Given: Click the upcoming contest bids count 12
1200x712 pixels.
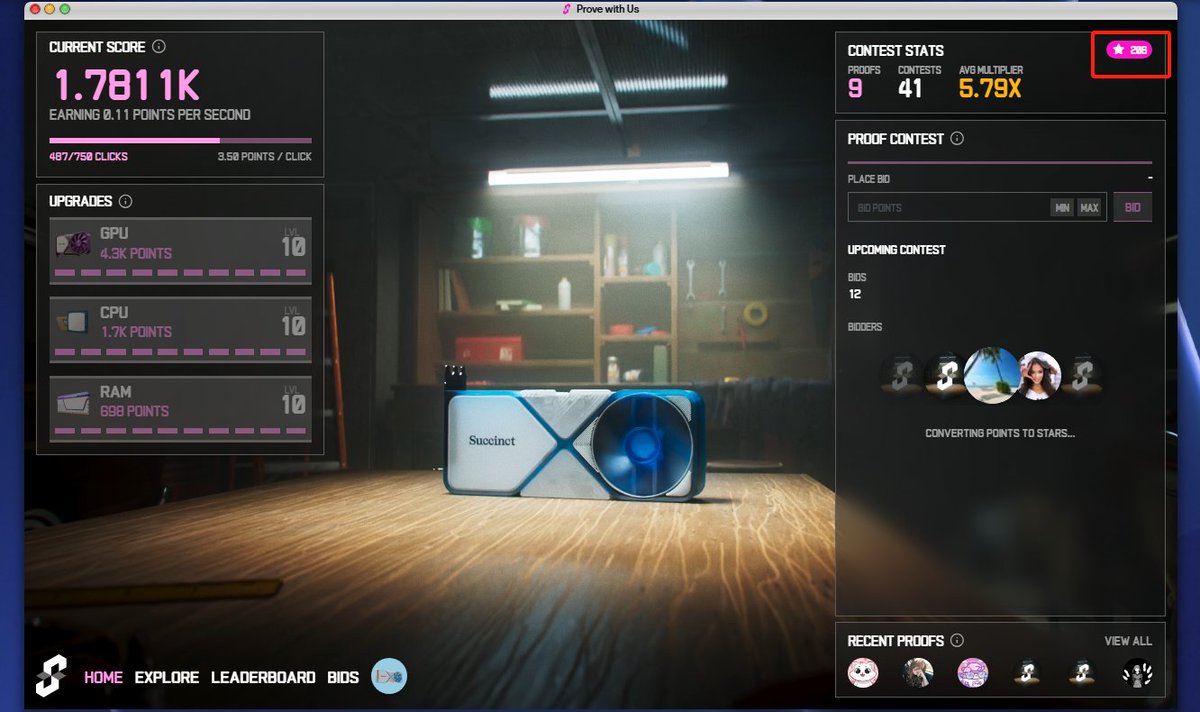Looking at the screenshot, I should 854,294.
